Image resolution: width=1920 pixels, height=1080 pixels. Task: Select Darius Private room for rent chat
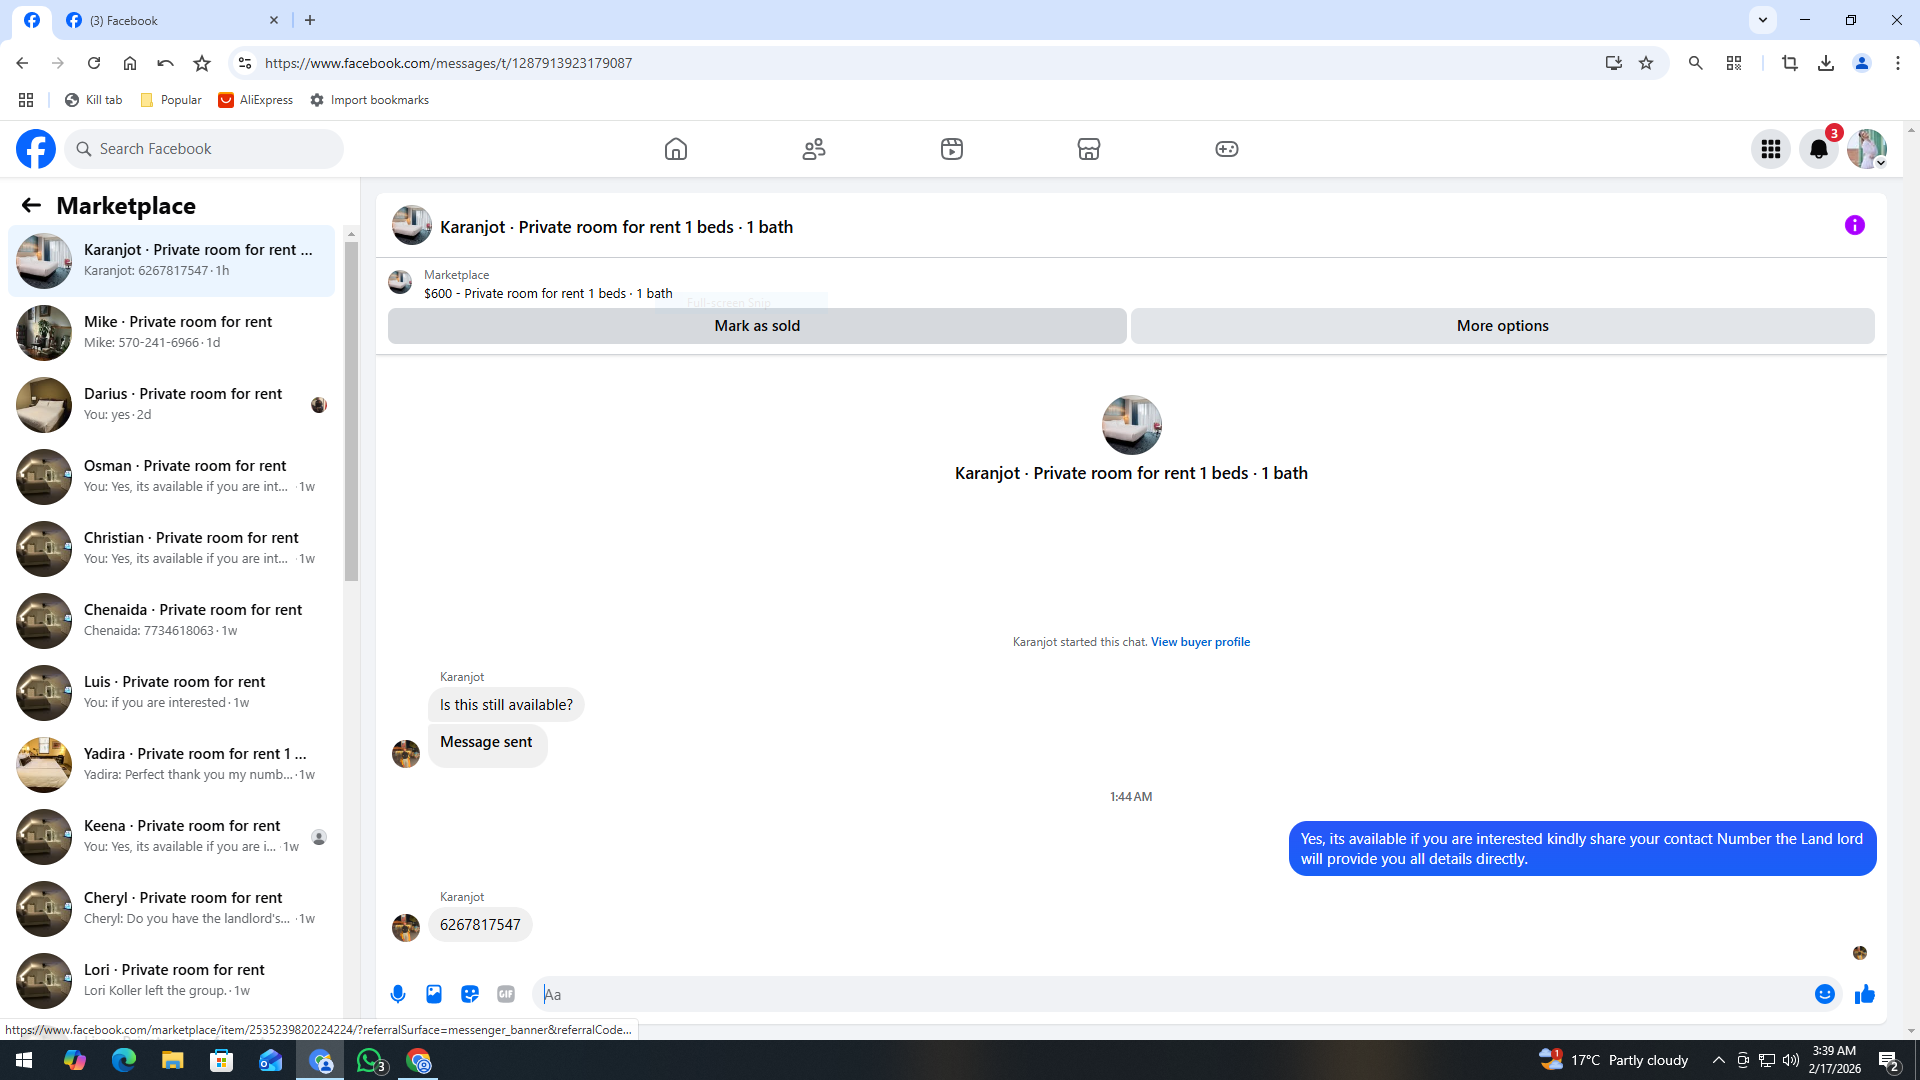click(x=171, y=404)
